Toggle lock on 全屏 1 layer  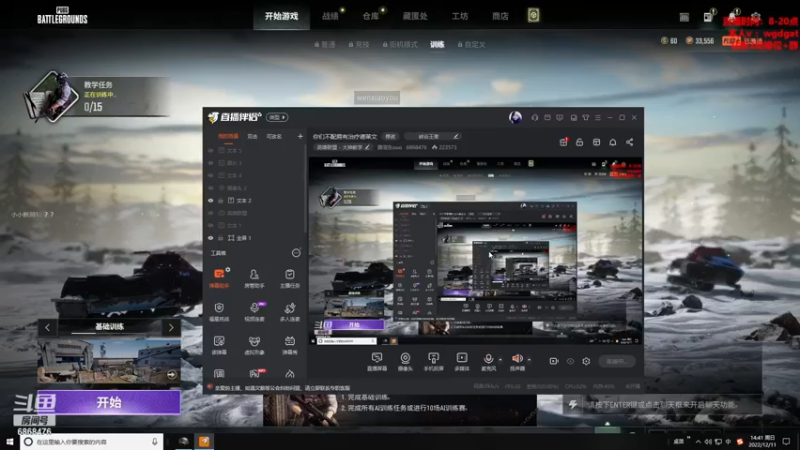pyautogui.click(x=220, y=238)
